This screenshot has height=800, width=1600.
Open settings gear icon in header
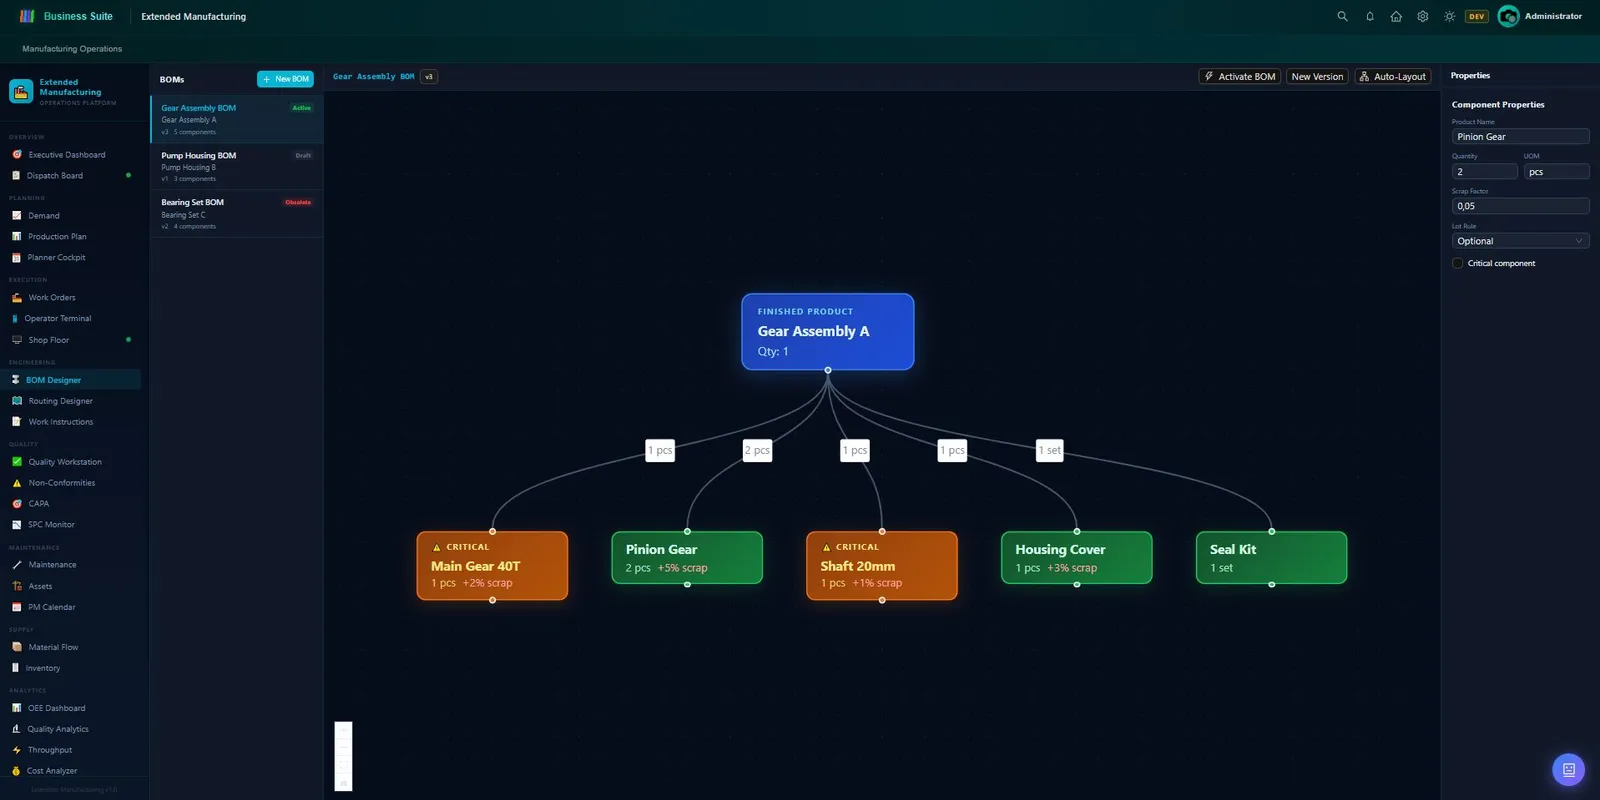pyautogui.click(x=1423, y=16)
